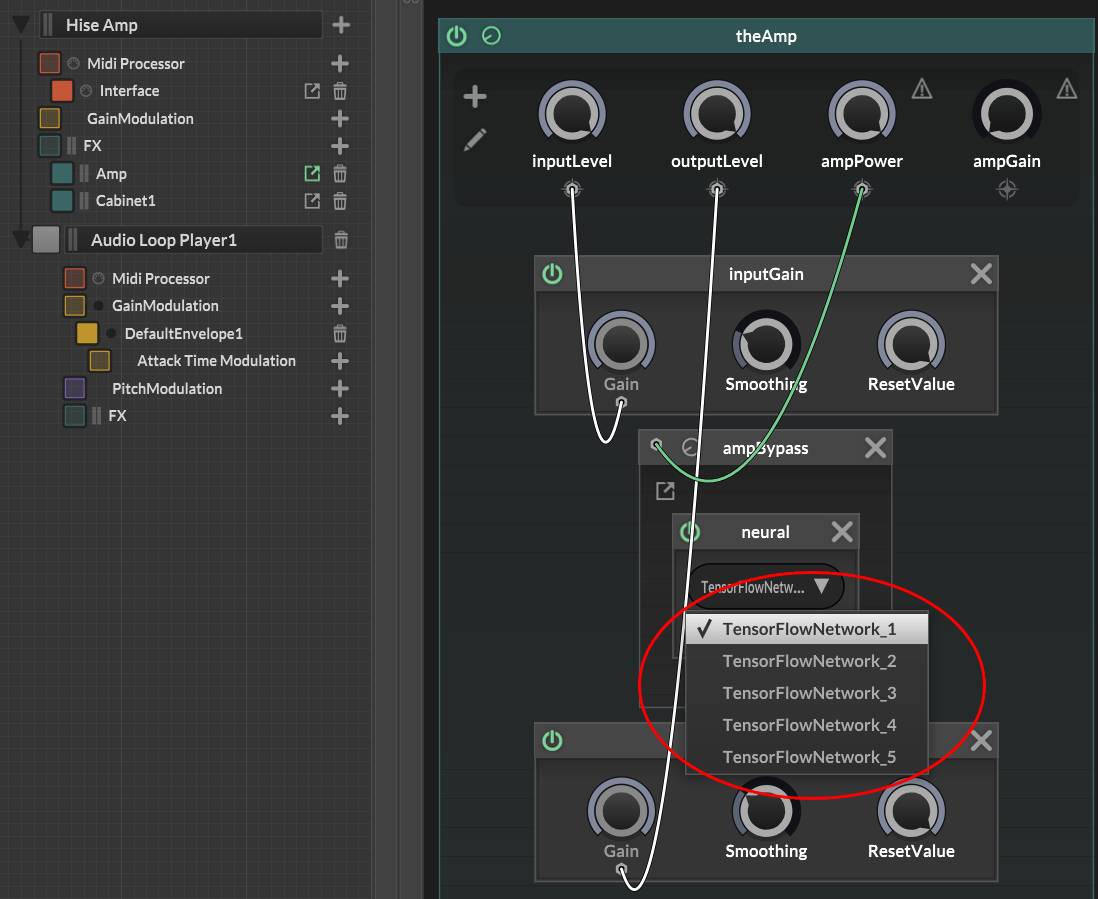Screen dimensions: 1100x899
Task: Open the ampBypass popup editor icon
Action: tap(665, 491)
